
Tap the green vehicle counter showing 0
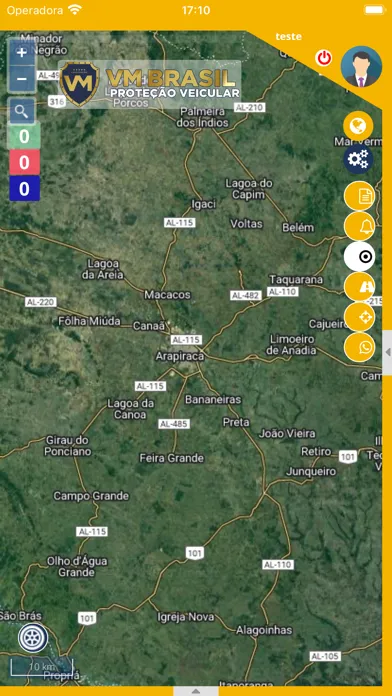coord(24,136)
